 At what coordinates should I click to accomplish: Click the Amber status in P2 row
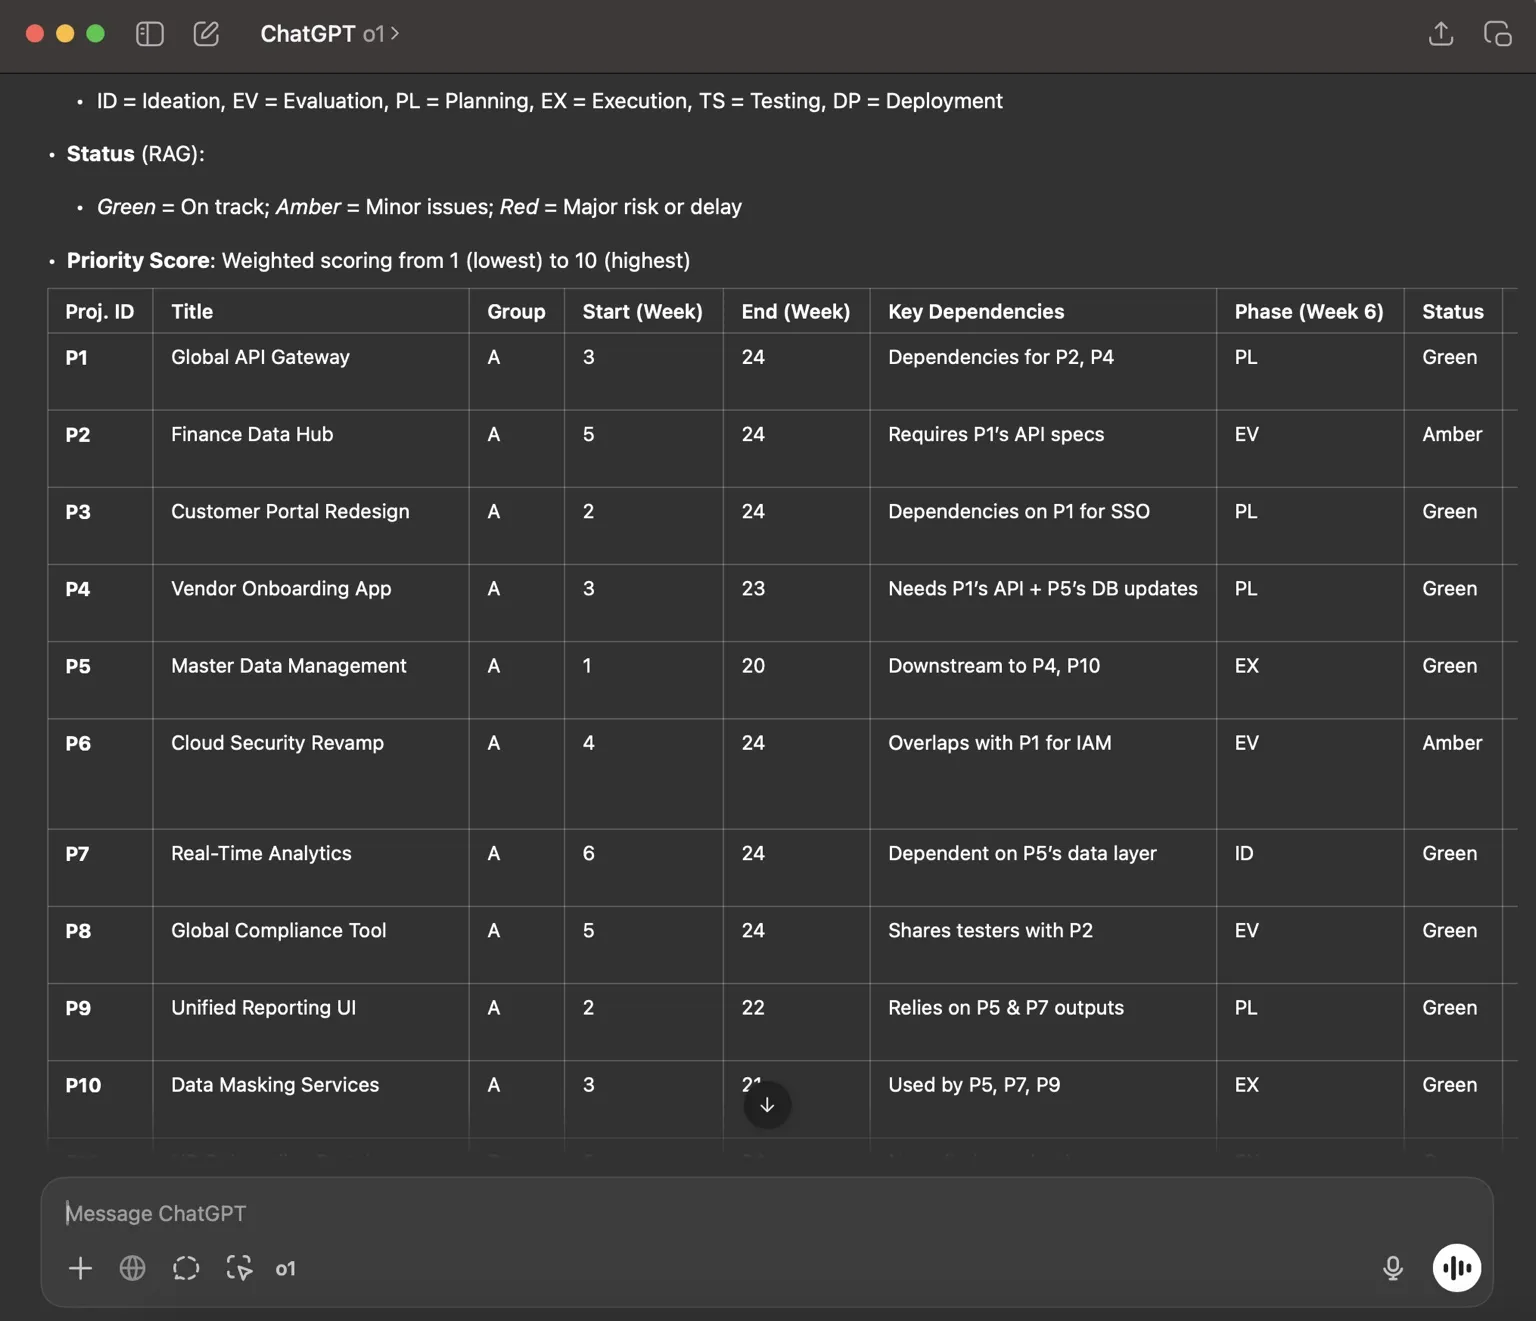[1452, 434]
